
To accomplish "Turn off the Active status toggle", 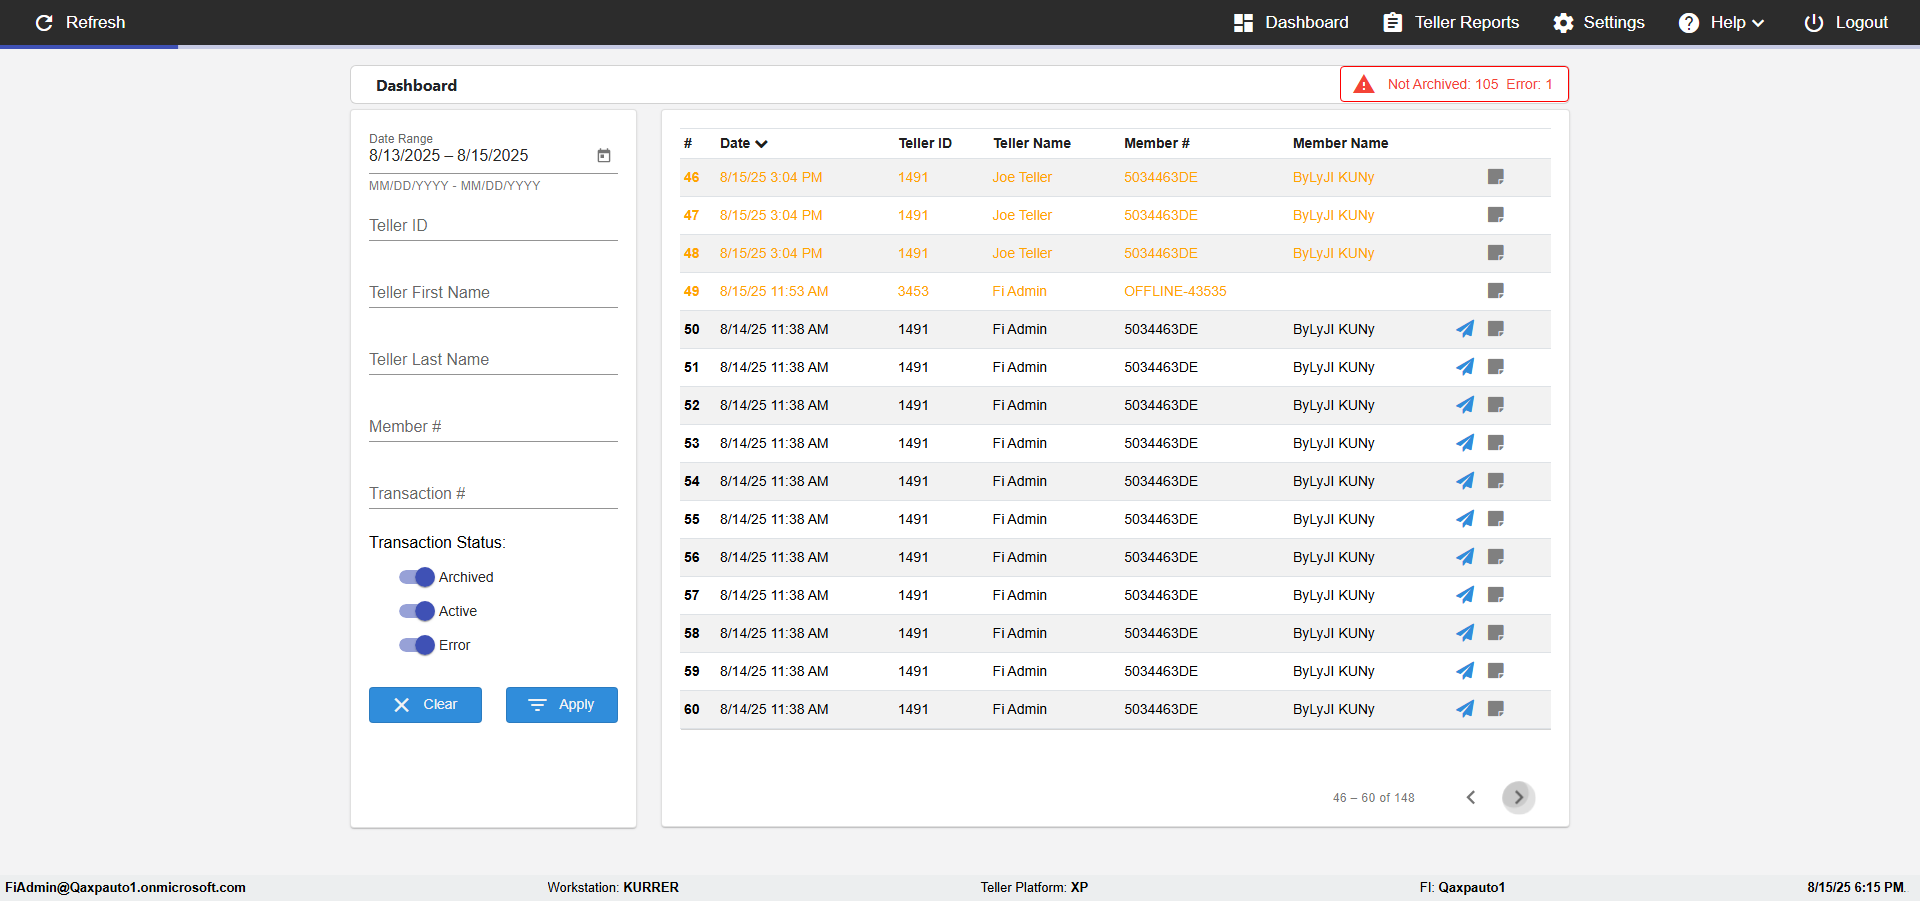I will click(x=417, y=611).
